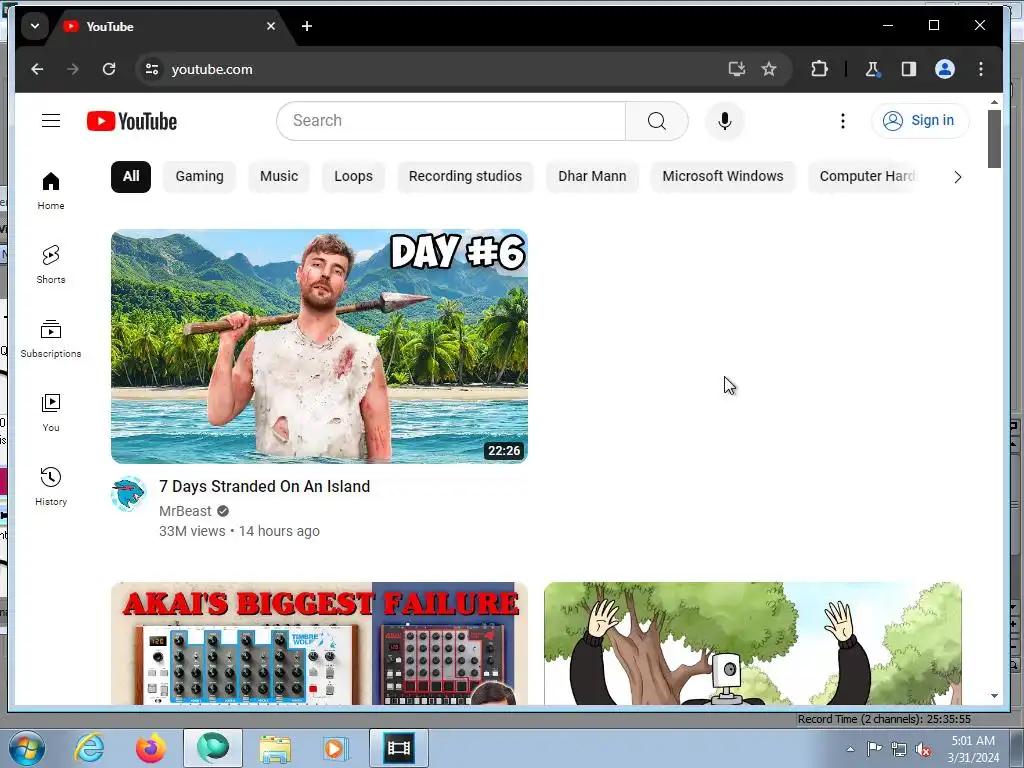Image resolution: width=1024 pixels, height=768 pixels.
Task: Start voice search with microphone icon
Action: coord(724,121)
